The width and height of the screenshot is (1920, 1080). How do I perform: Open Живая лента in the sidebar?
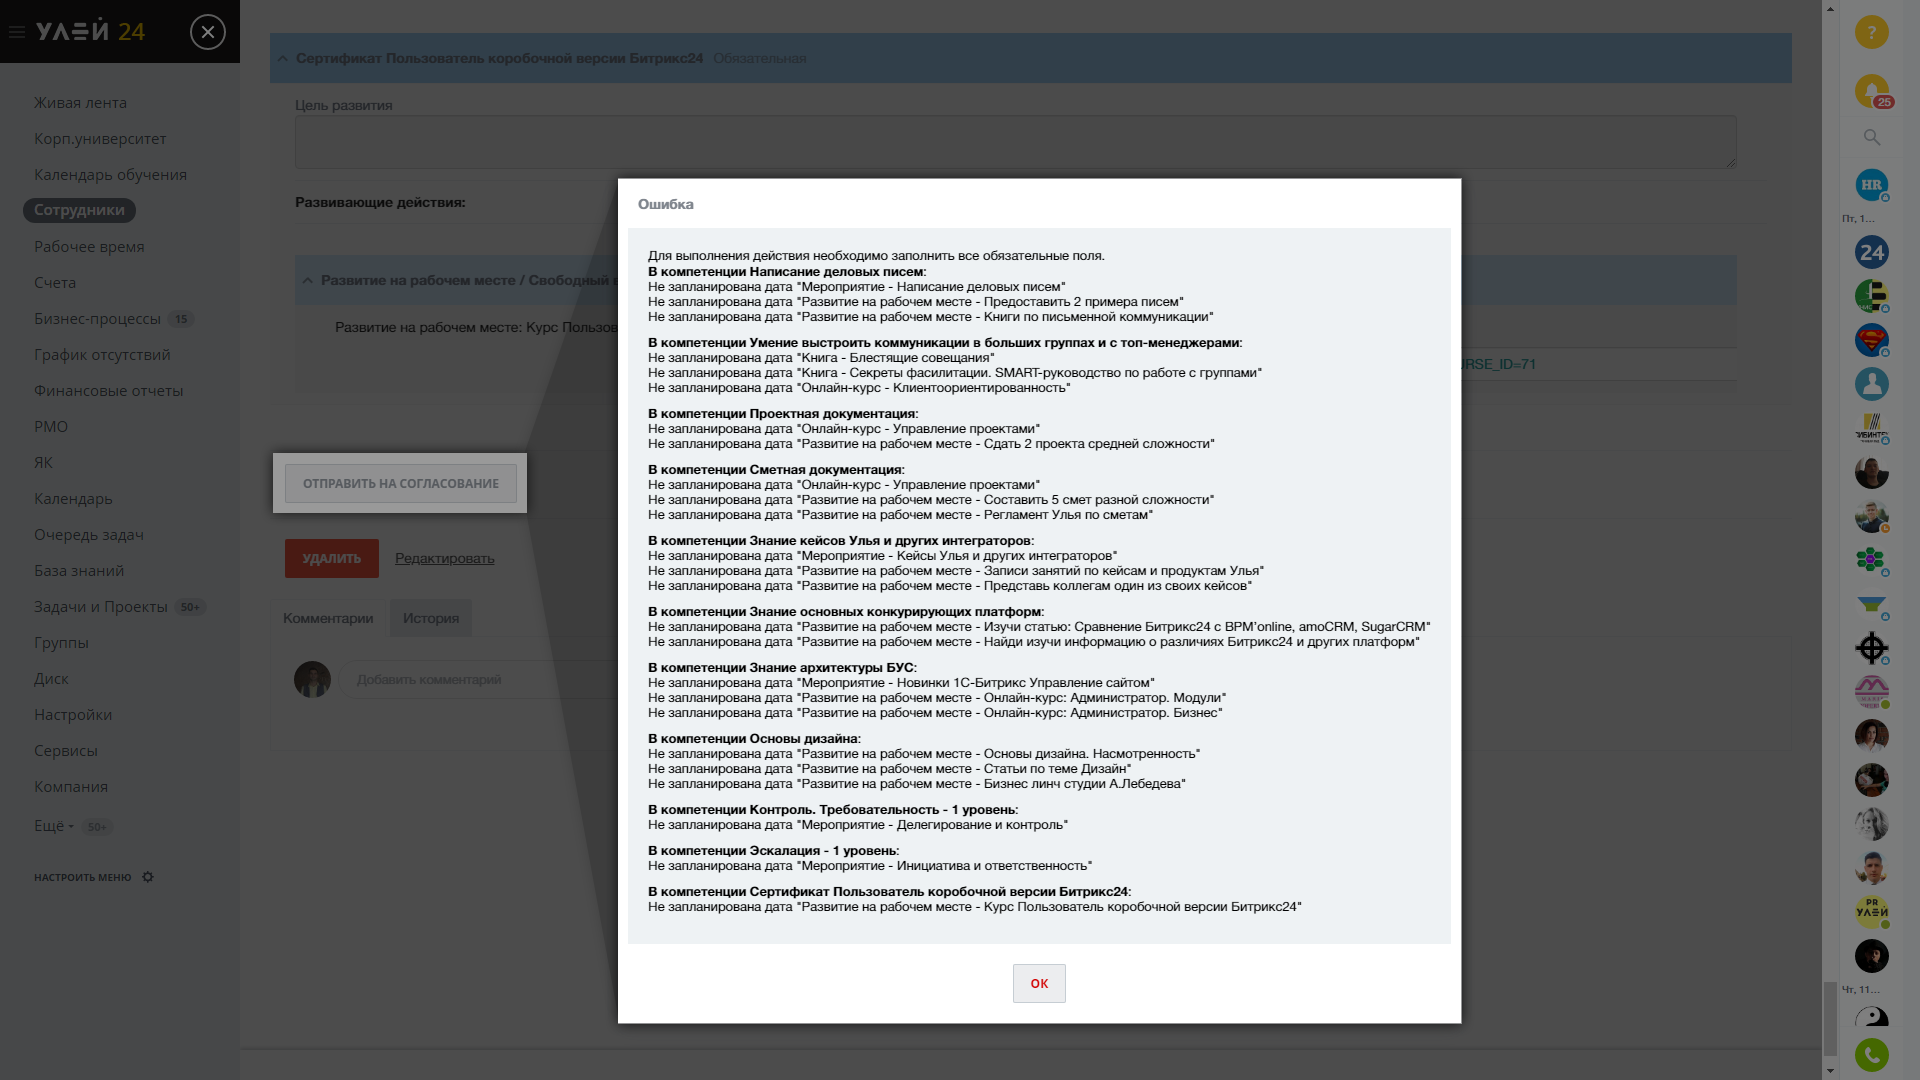tap(80, 103)
